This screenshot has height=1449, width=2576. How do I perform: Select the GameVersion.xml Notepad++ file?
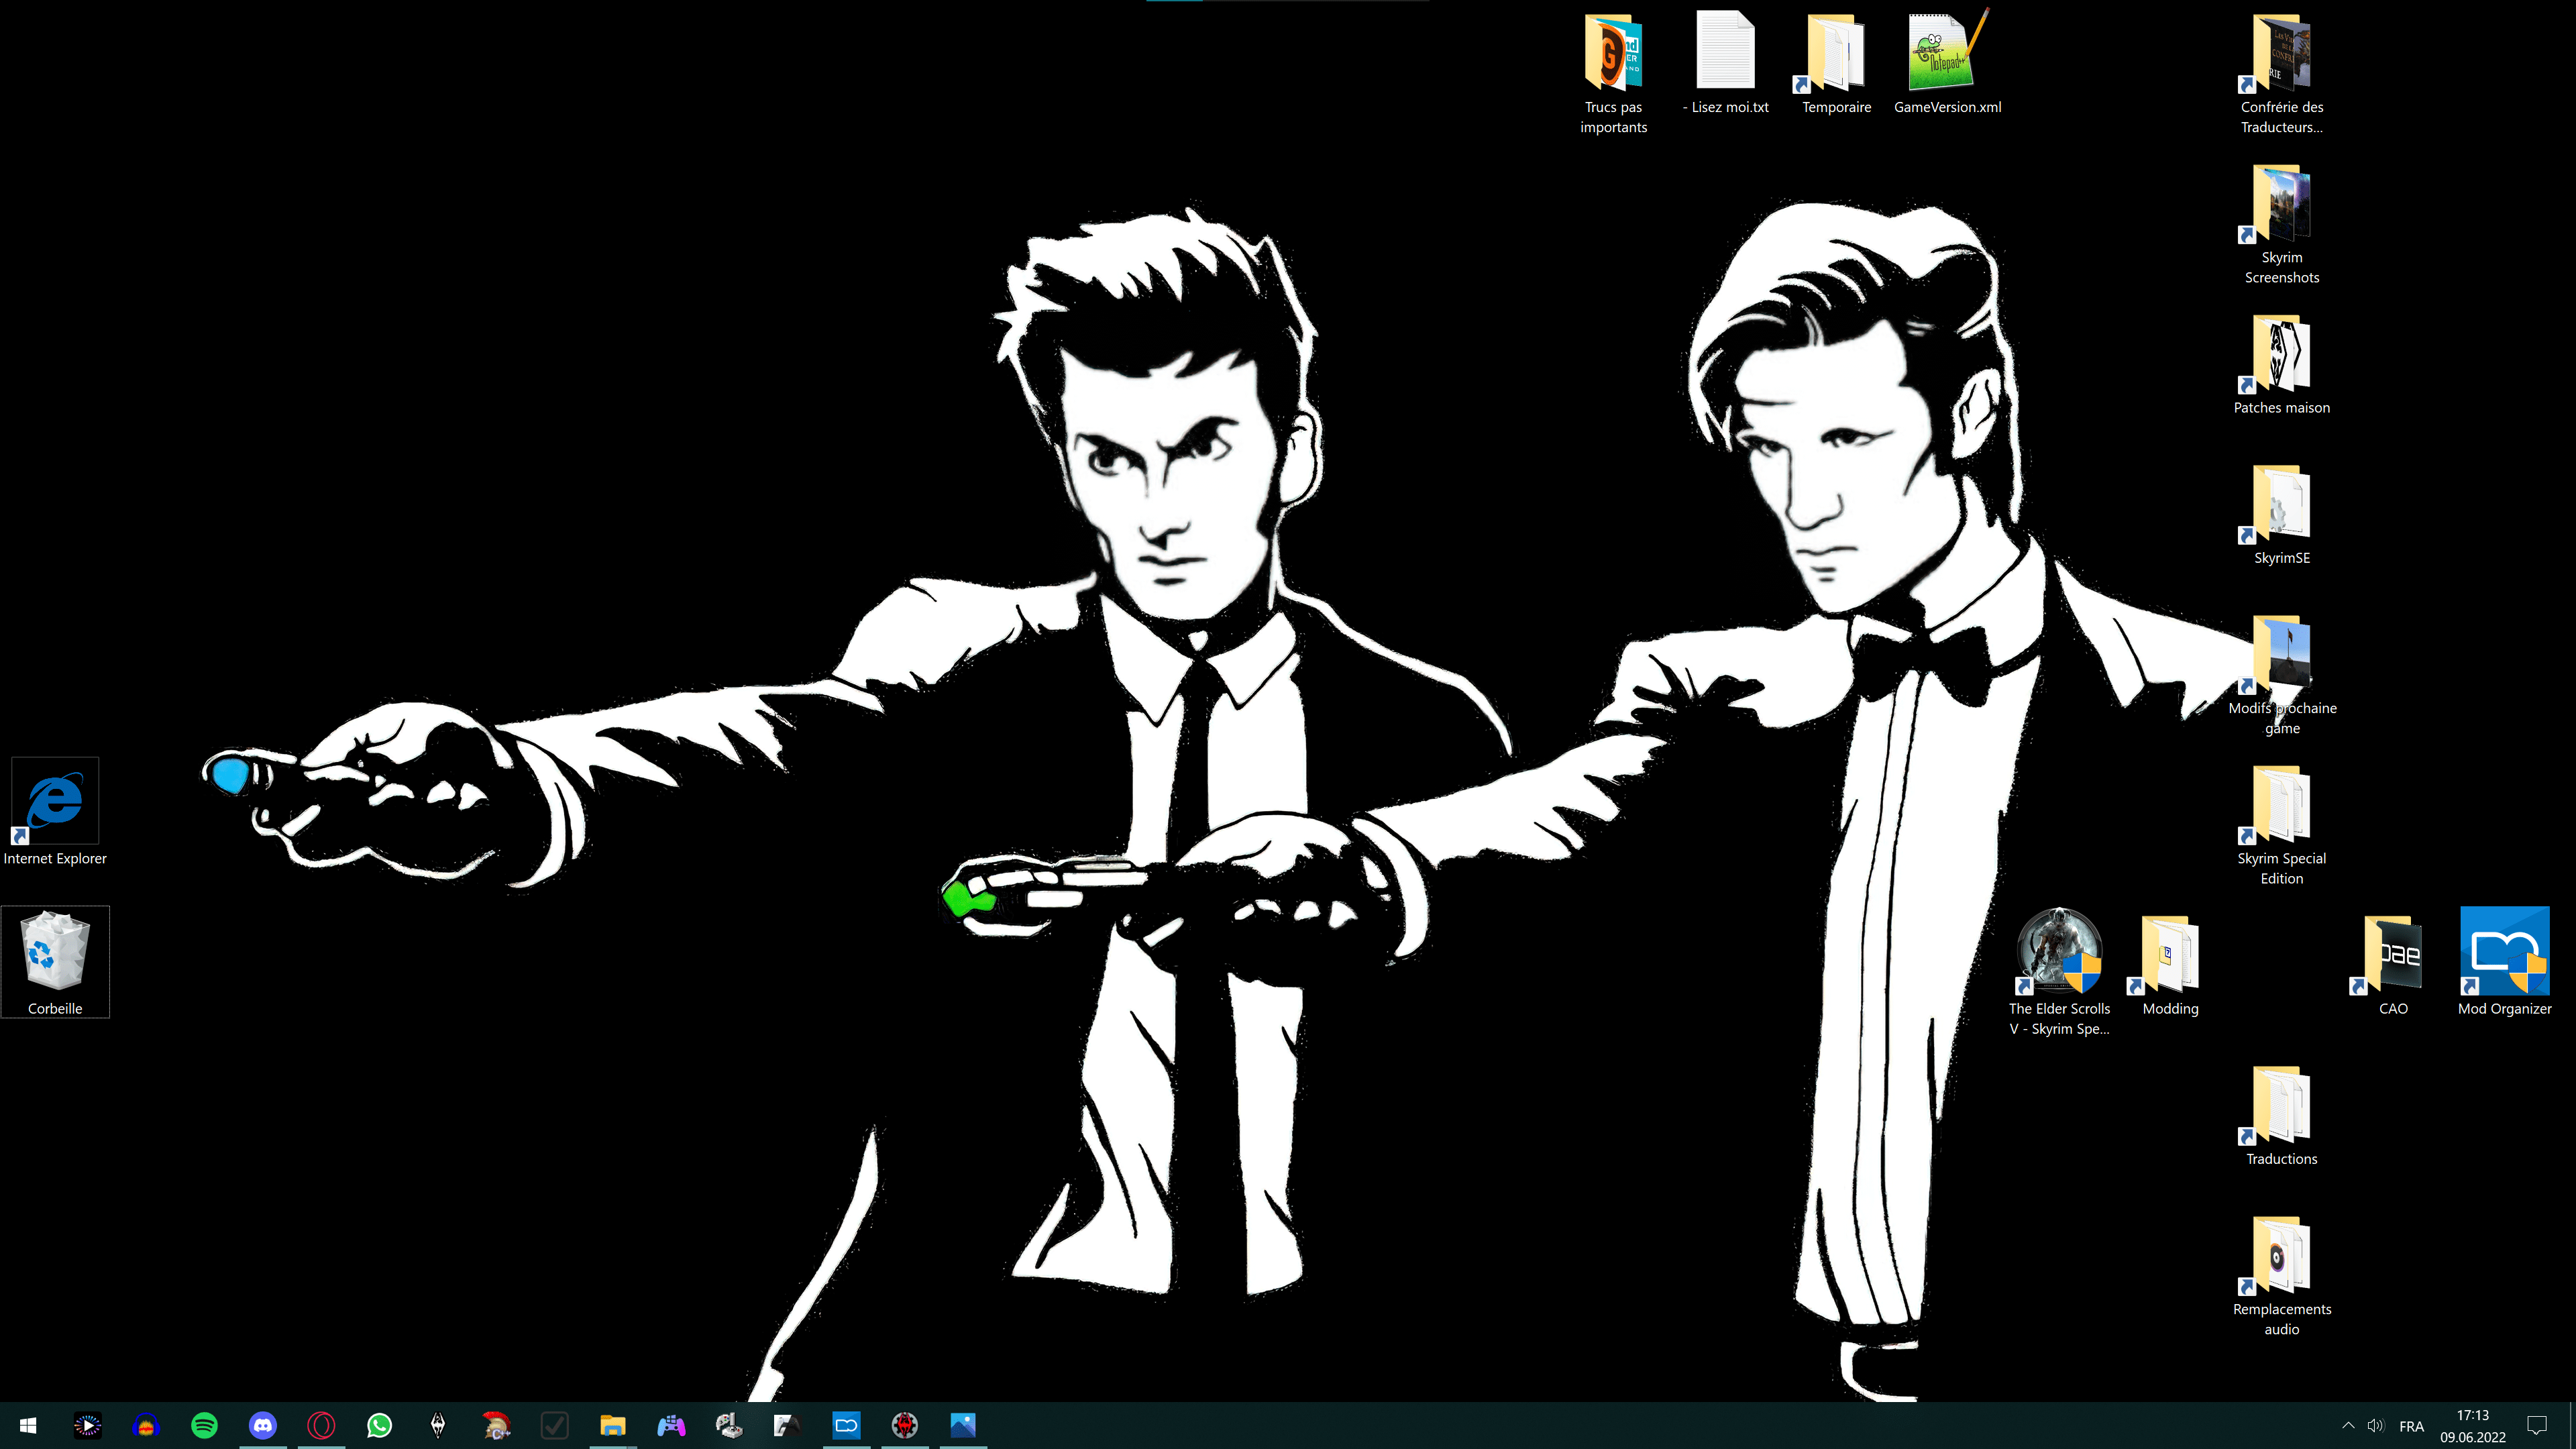1947,62
